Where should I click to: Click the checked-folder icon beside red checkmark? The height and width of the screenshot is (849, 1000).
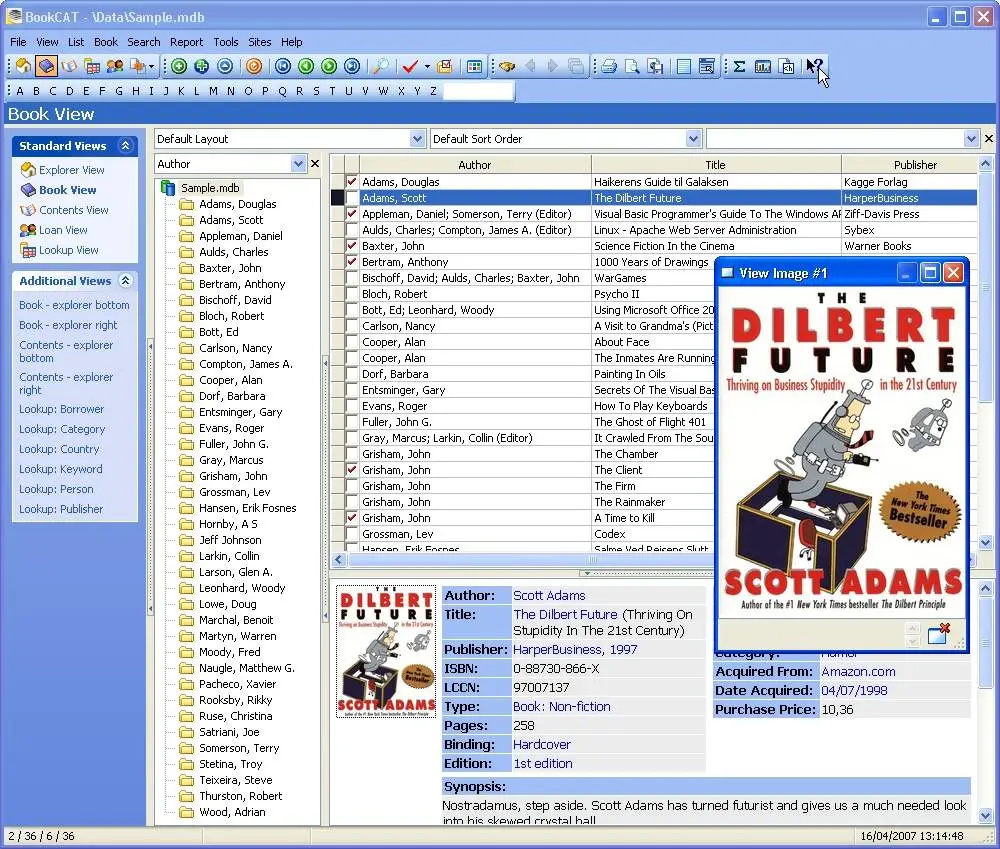pyautogui.click(x=445, y=66)
